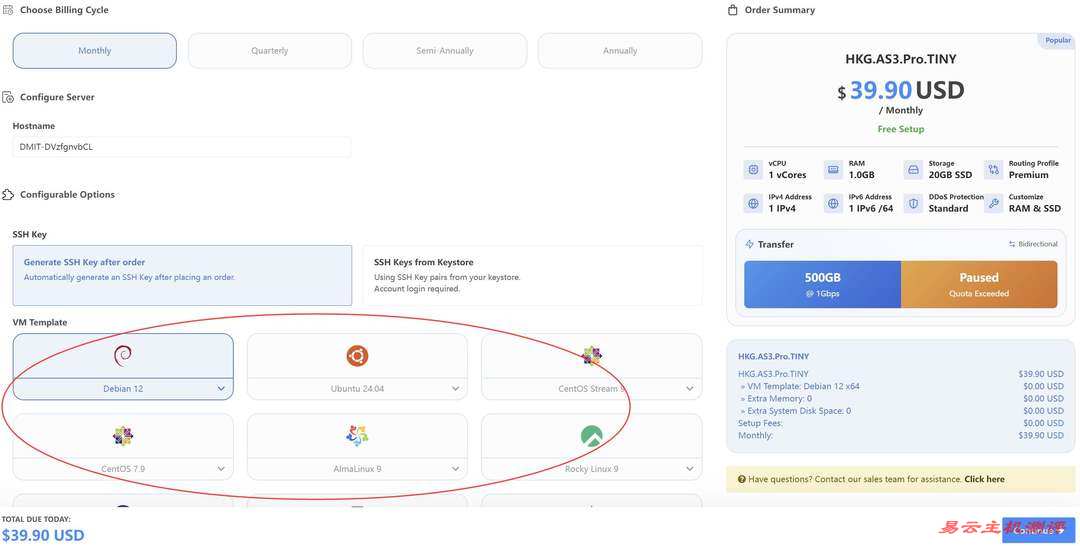Switch to SSH Keys from Keystore
Viewport: 1080px width, 546px height.
point(532,275)
